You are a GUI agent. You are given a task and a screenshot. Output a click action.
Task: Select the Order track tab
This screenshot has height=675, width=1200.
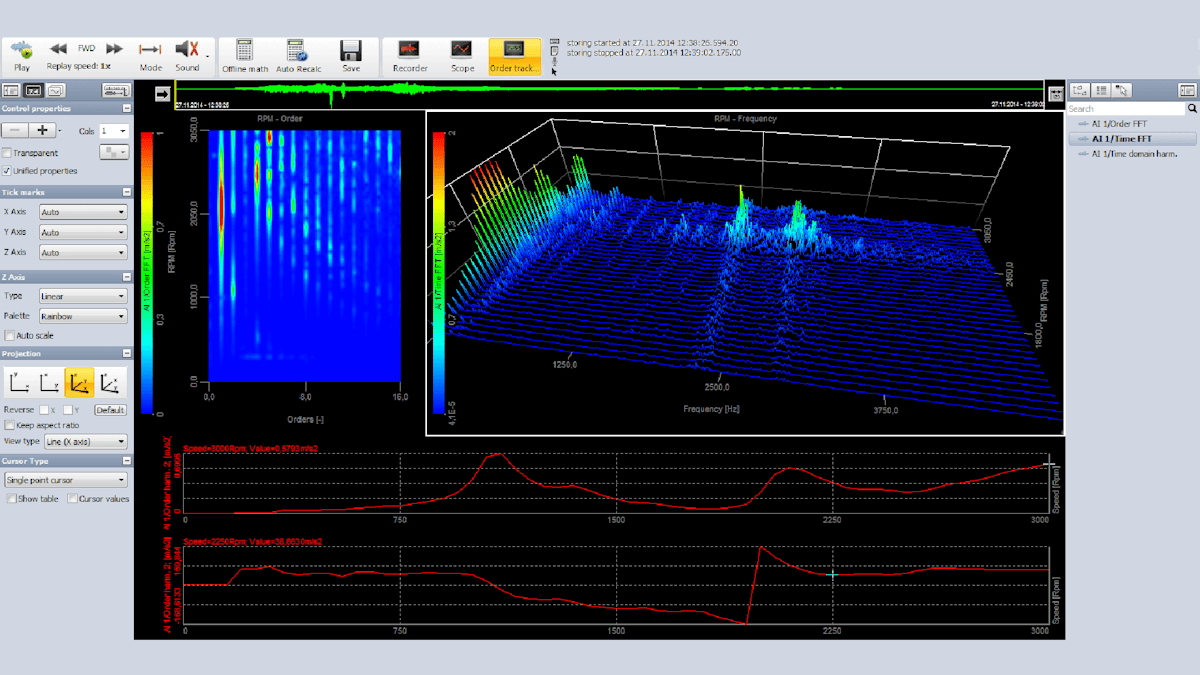pyautogui.click(x=514, y=57)
